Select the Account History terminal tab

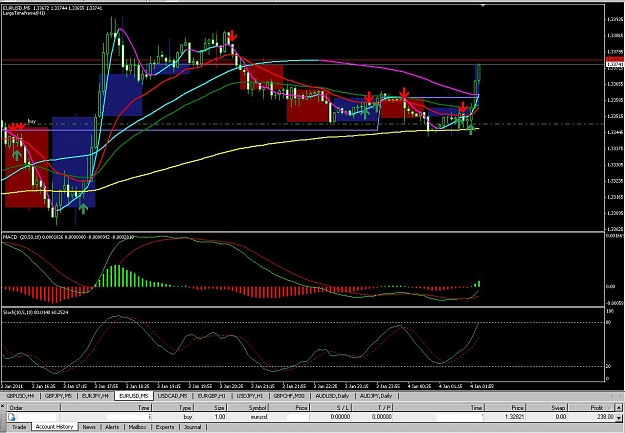tap(55, 427)
